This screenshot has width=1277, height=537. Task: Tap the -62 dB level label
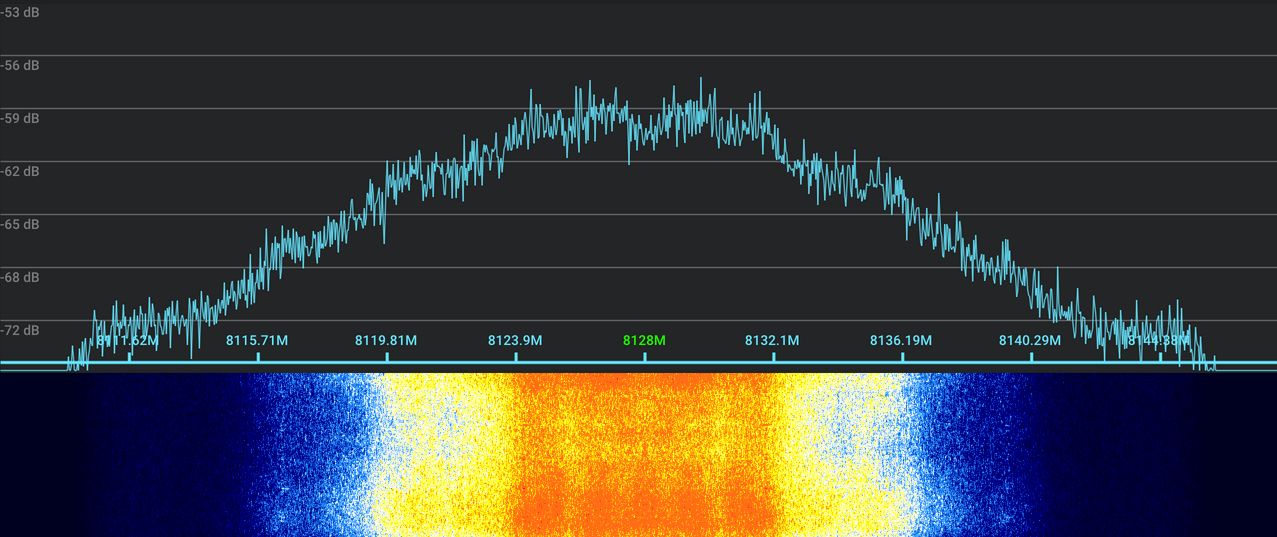[20, 171]
